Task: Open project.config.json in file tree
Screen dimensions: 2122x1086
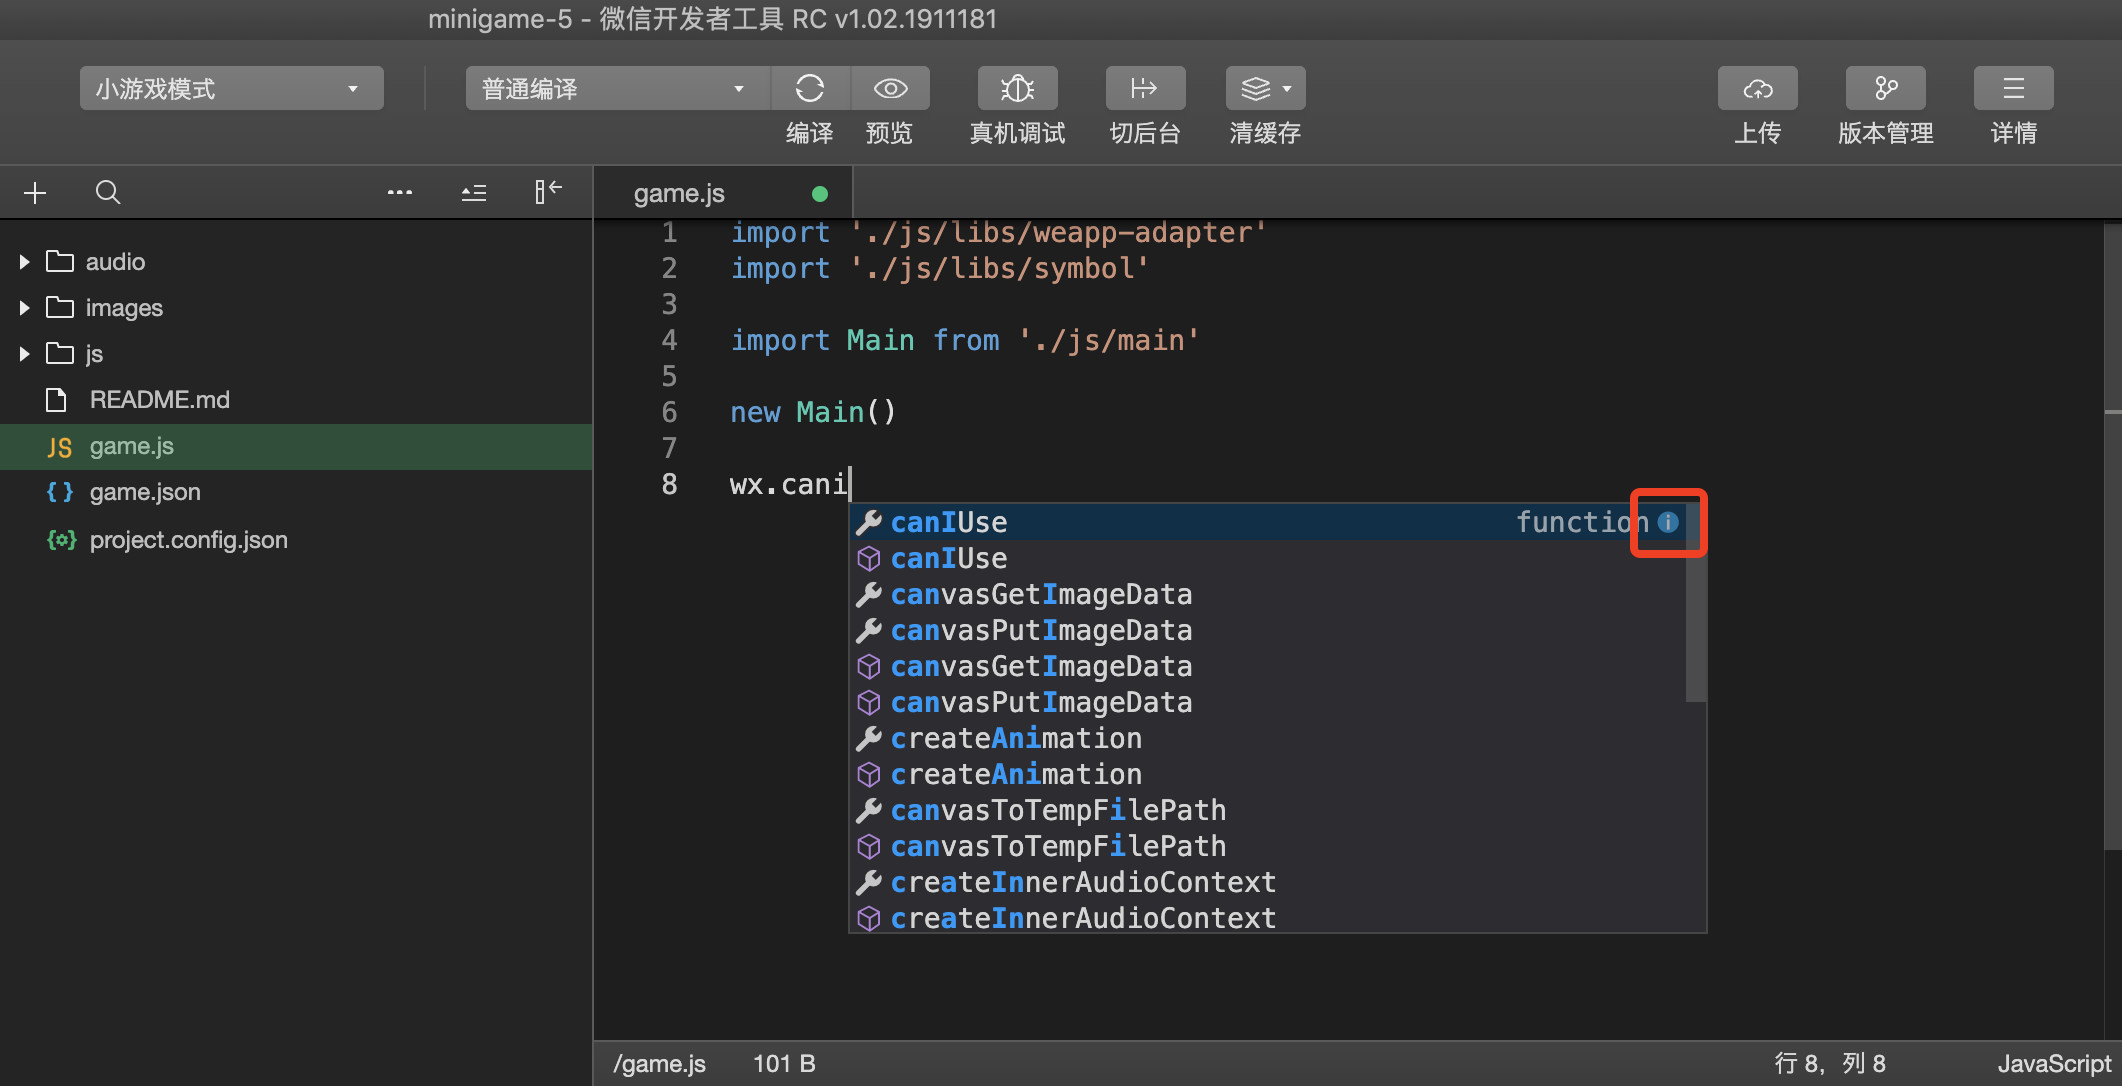Action: [296, 540]
